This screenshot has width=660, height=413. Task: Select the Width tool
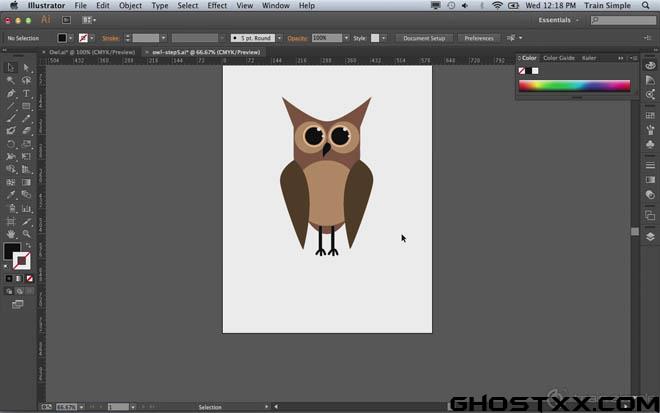point(11,157)
